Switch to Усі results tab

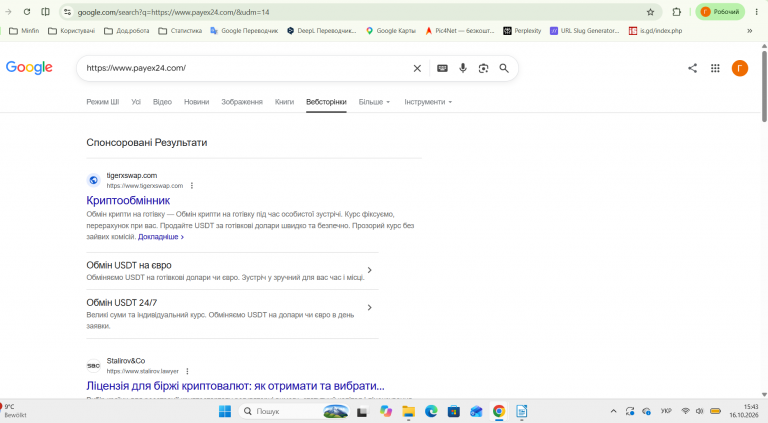click(136, 102)
